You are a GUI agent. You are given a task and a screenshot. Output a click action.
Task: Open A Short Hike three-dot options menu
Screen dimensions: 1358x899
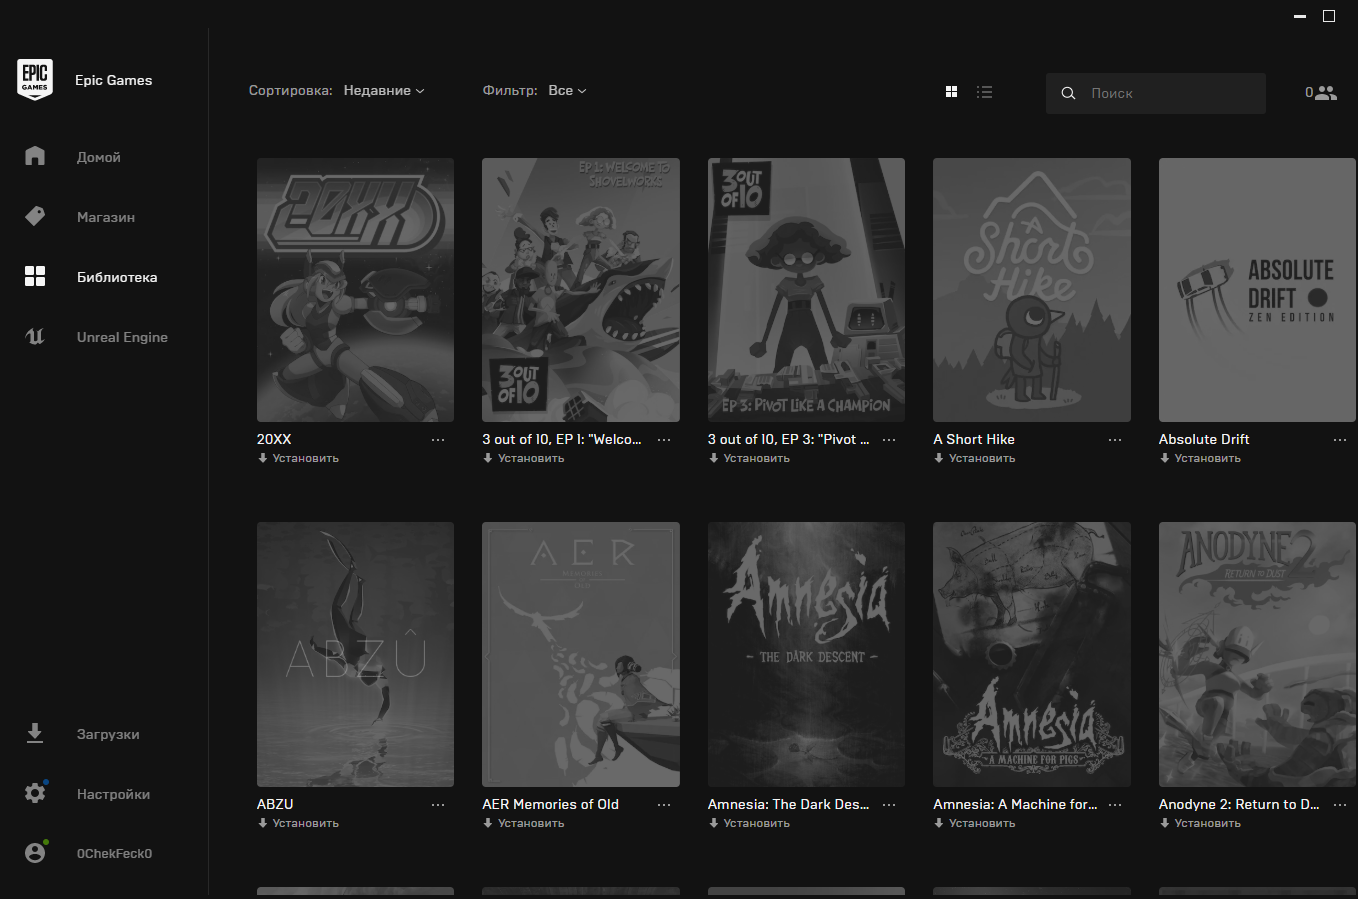[1115, 440]
